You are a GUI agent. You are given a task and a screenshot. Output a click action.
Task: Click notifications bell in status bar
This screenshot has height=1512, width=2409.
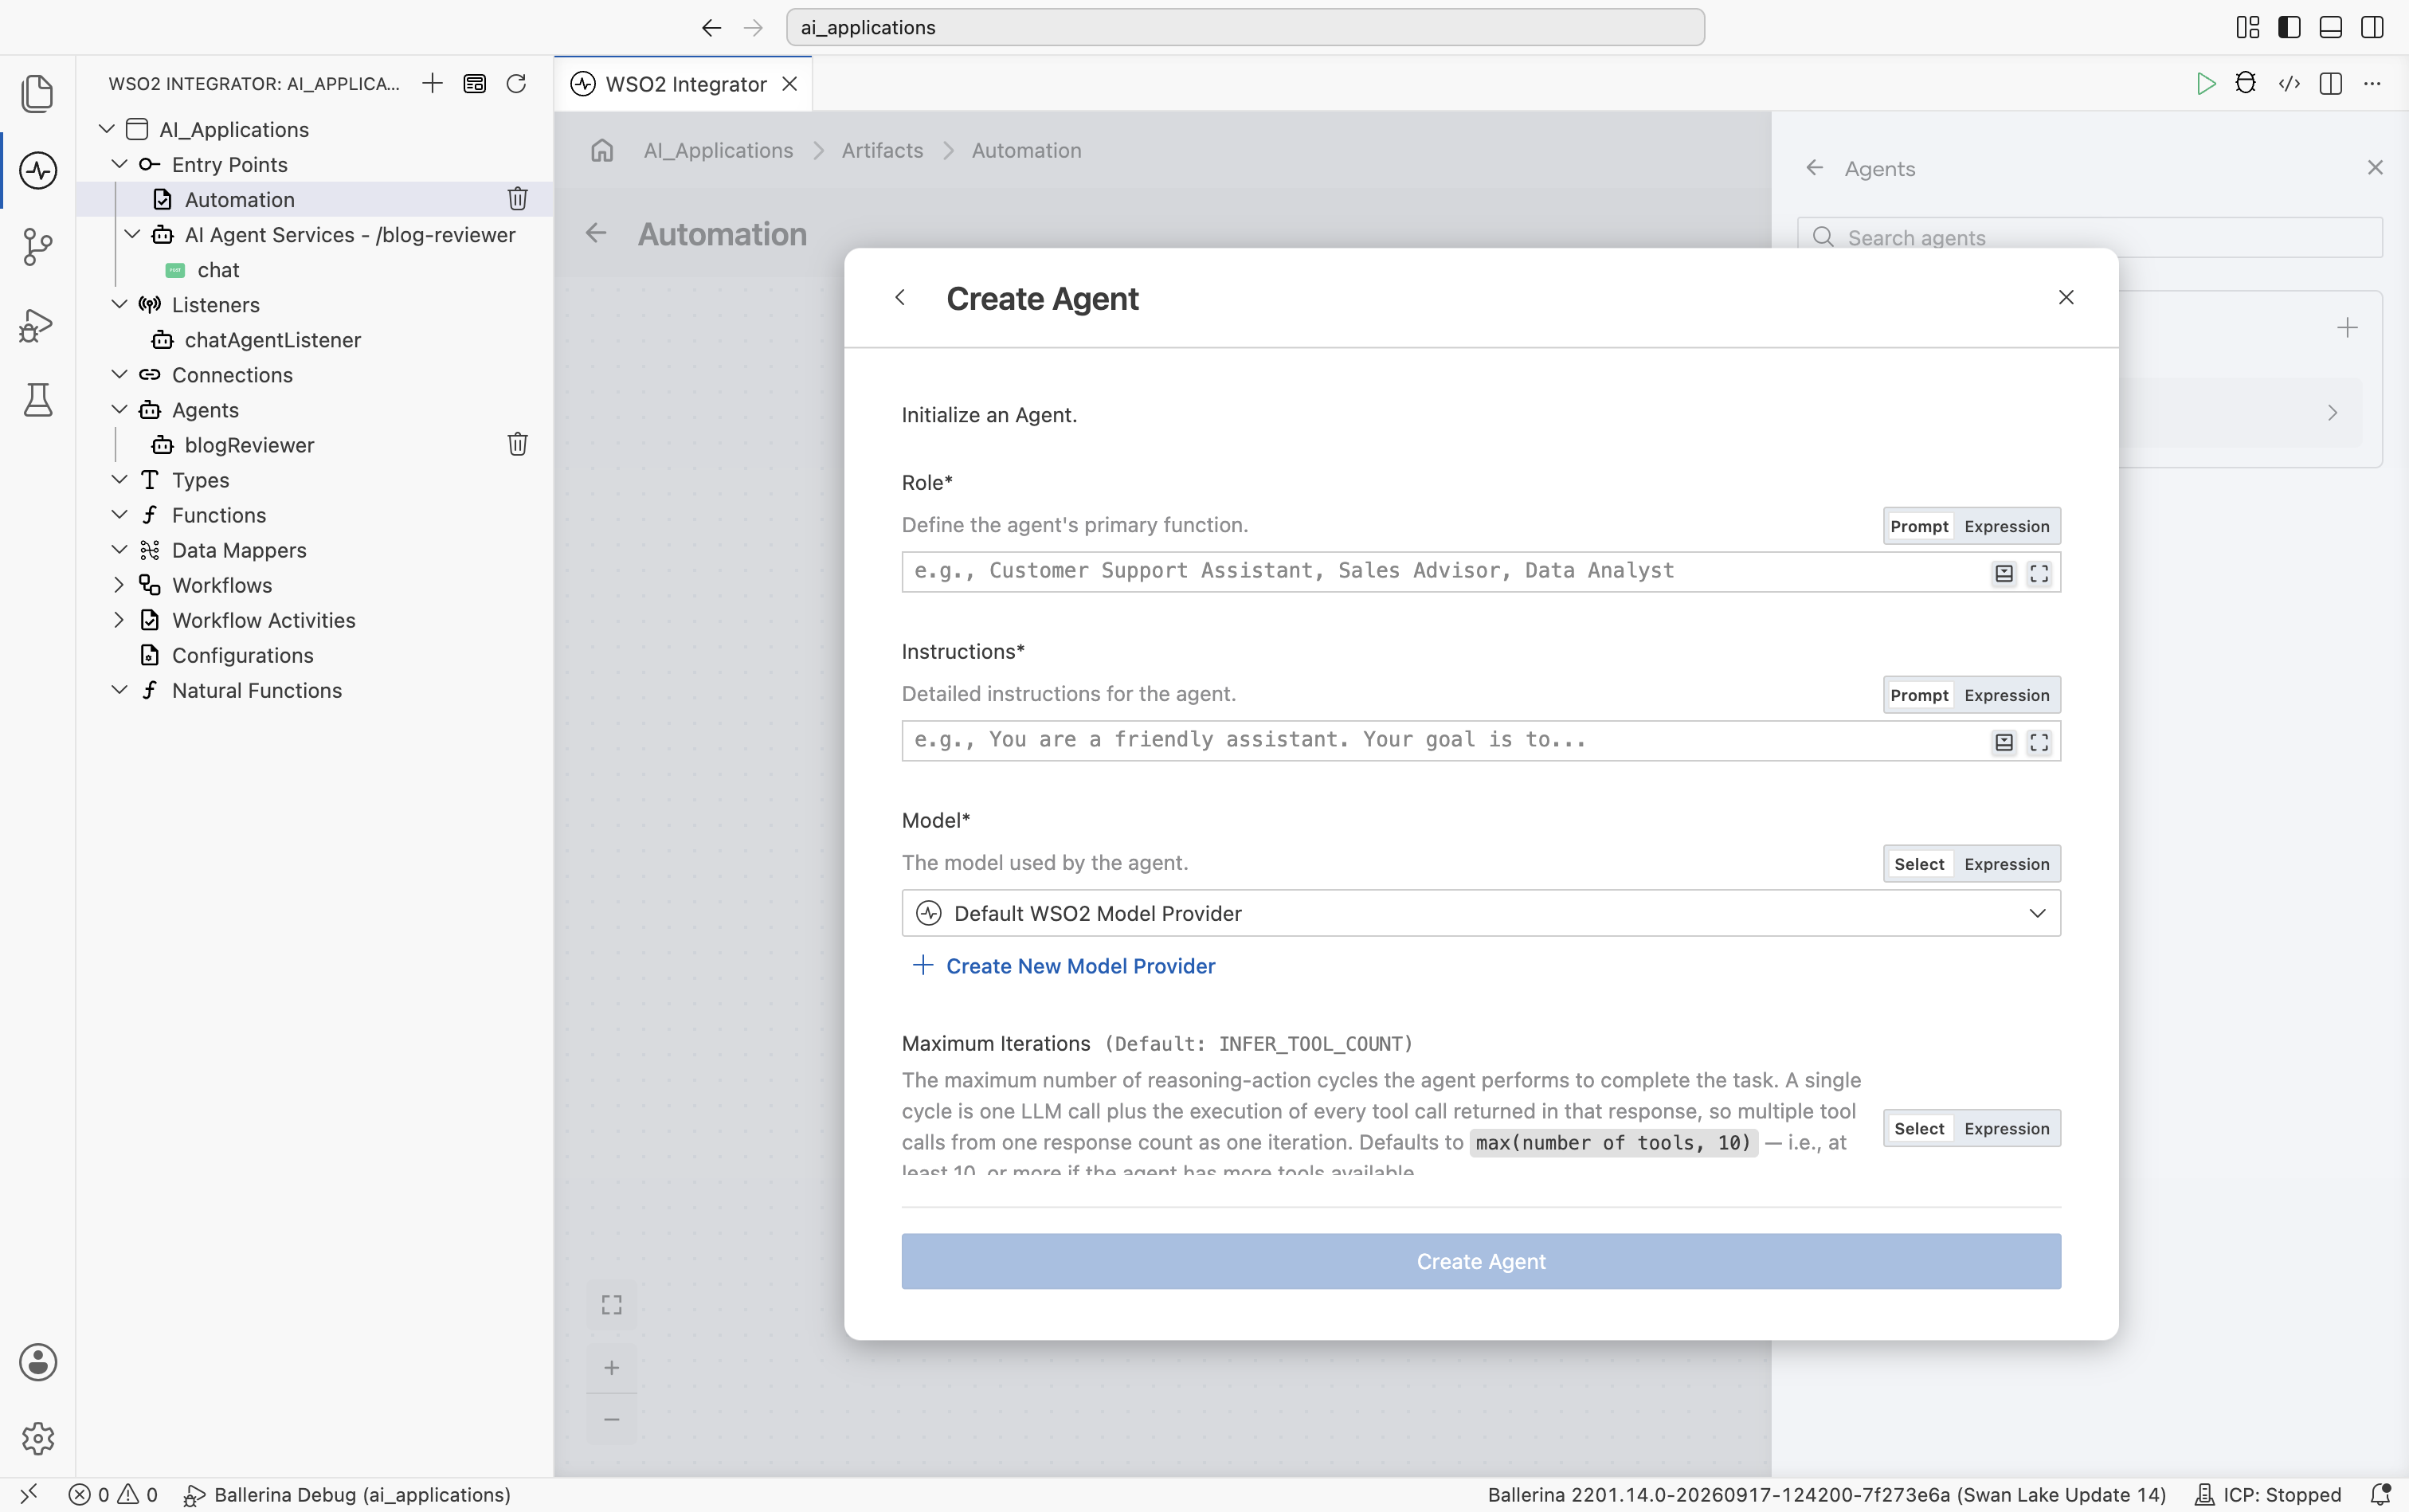(x=2380, y=1494)
